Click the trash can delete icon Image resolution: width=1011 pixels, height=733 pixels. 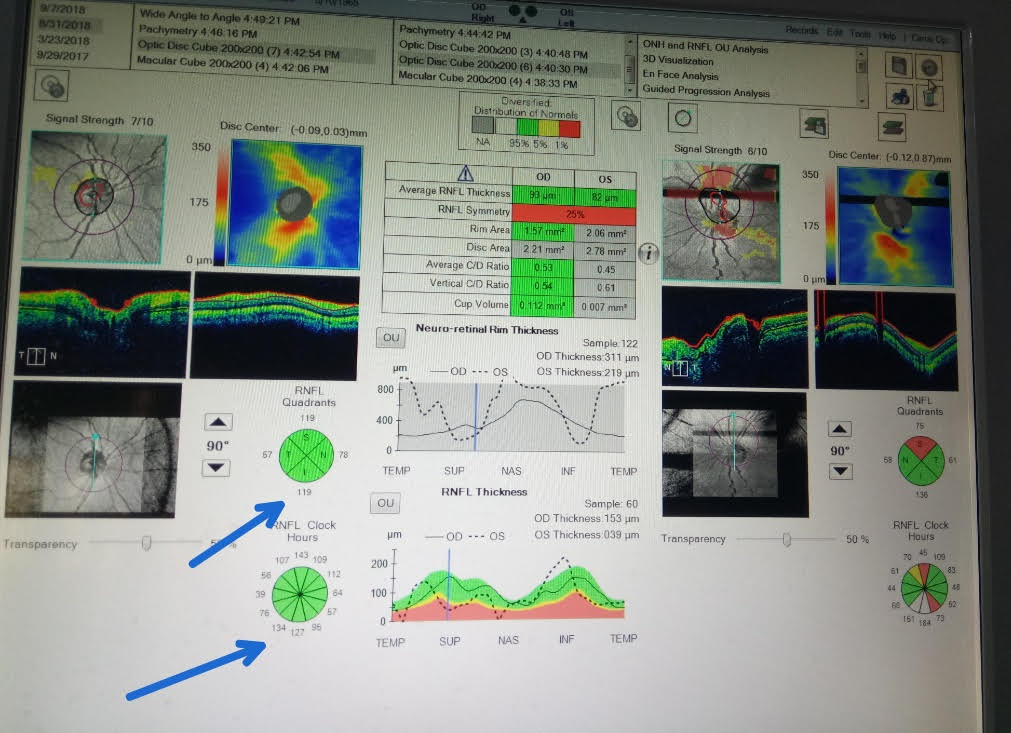pos(928,97)
